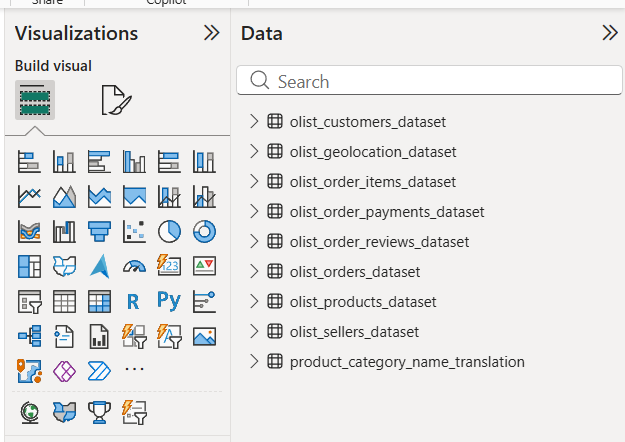625x442 pixels.
Task: Expand olist_sellers_dataset table
Action: pyautogui.click(x=254, y=332)
